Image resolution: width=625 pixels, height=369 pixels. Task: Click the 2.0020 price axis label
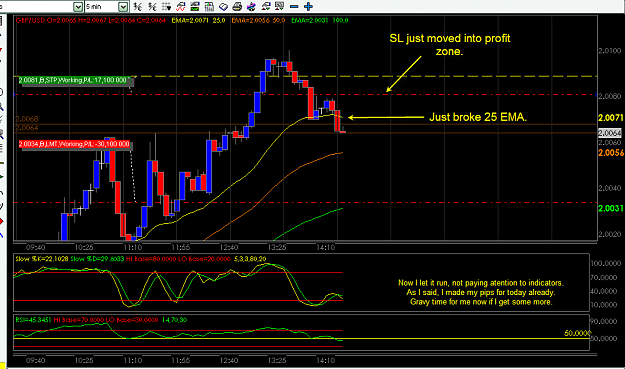tap(610, 234)
